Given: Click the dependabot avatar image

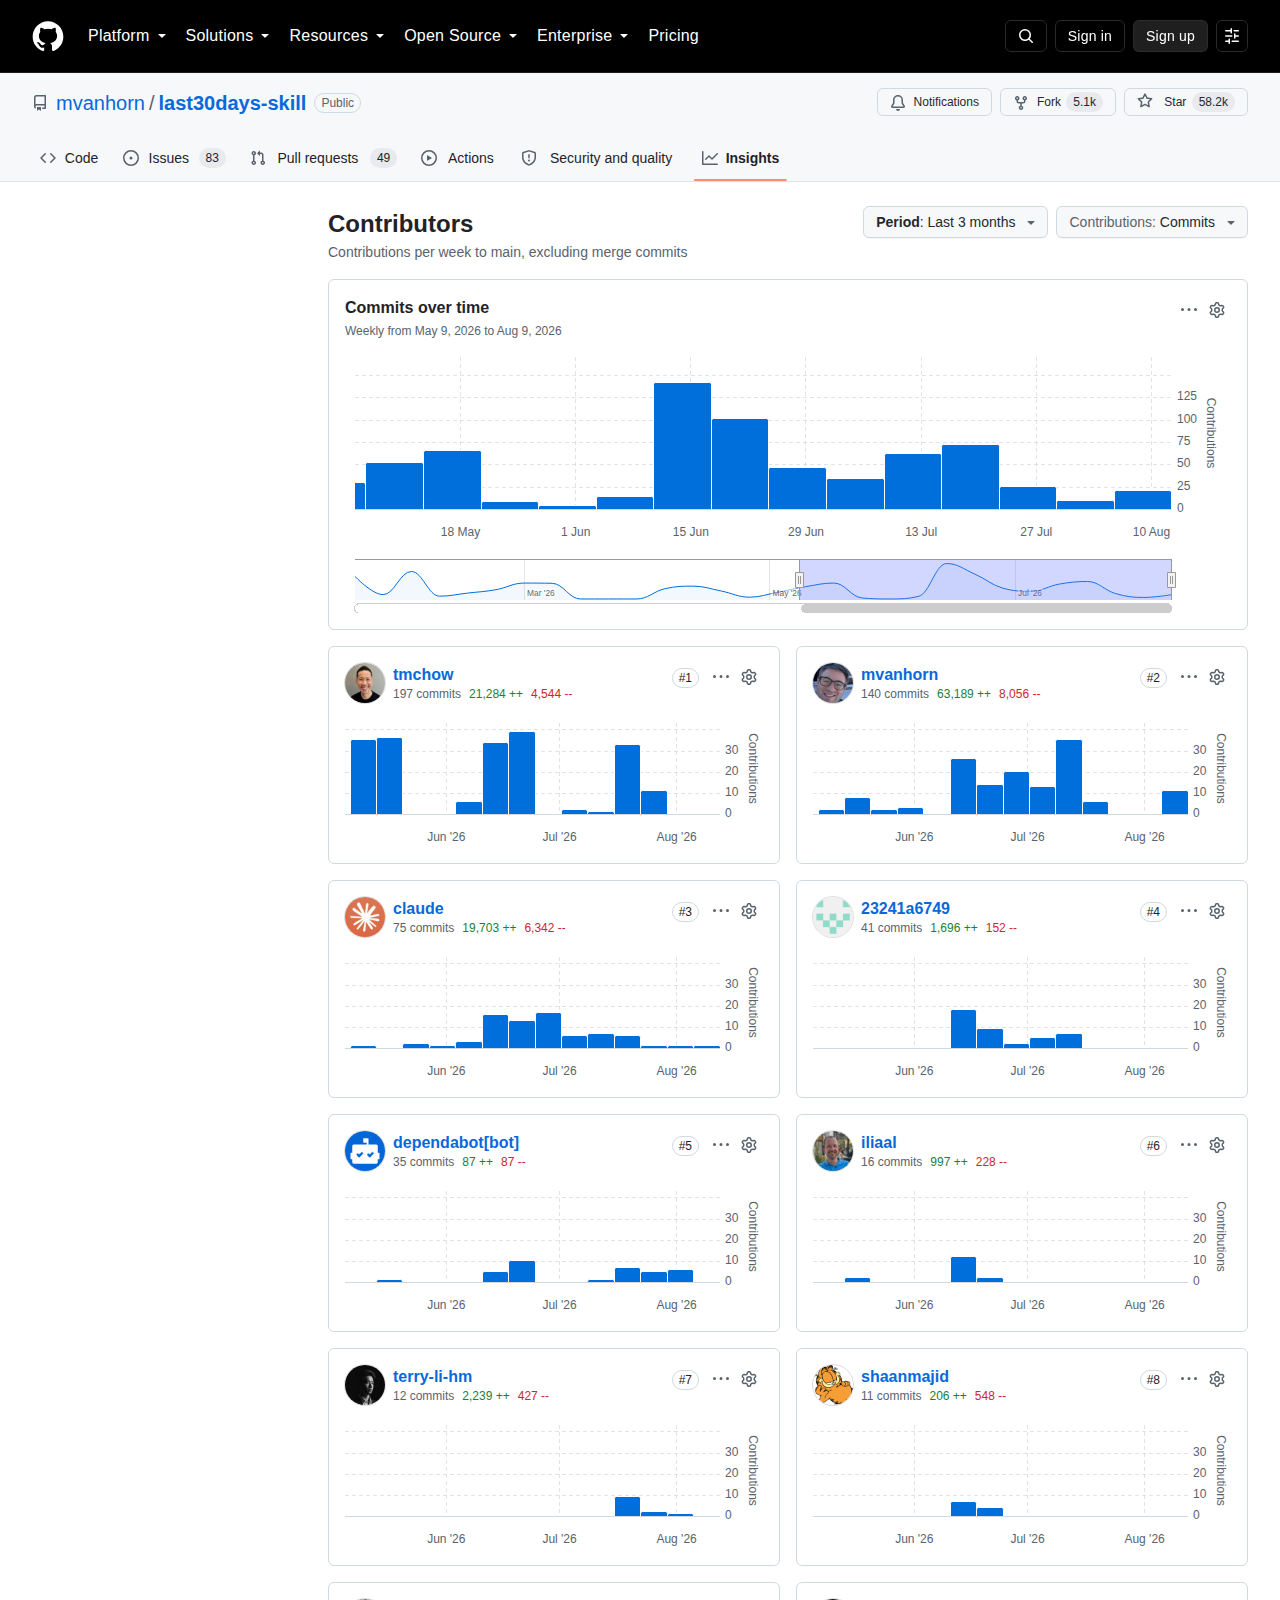Looking at the screenshot, I should (x=365, y=1151).
